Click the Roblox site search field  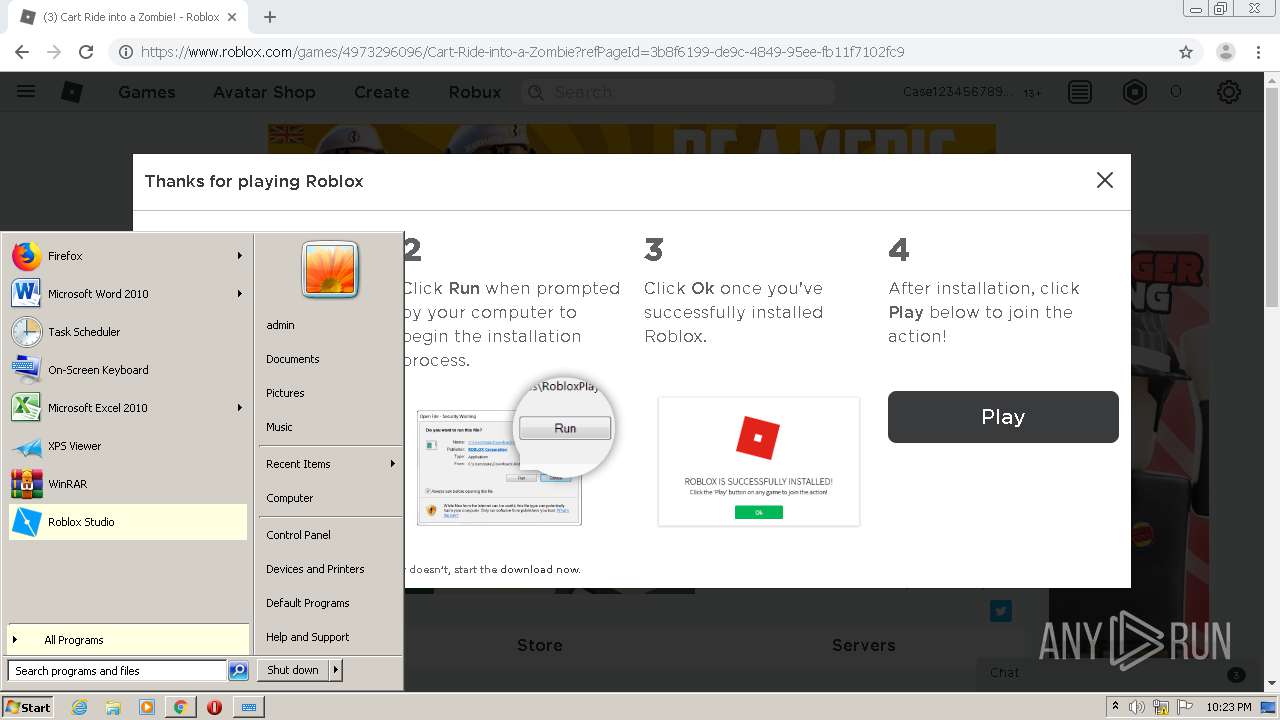[678, 92]
